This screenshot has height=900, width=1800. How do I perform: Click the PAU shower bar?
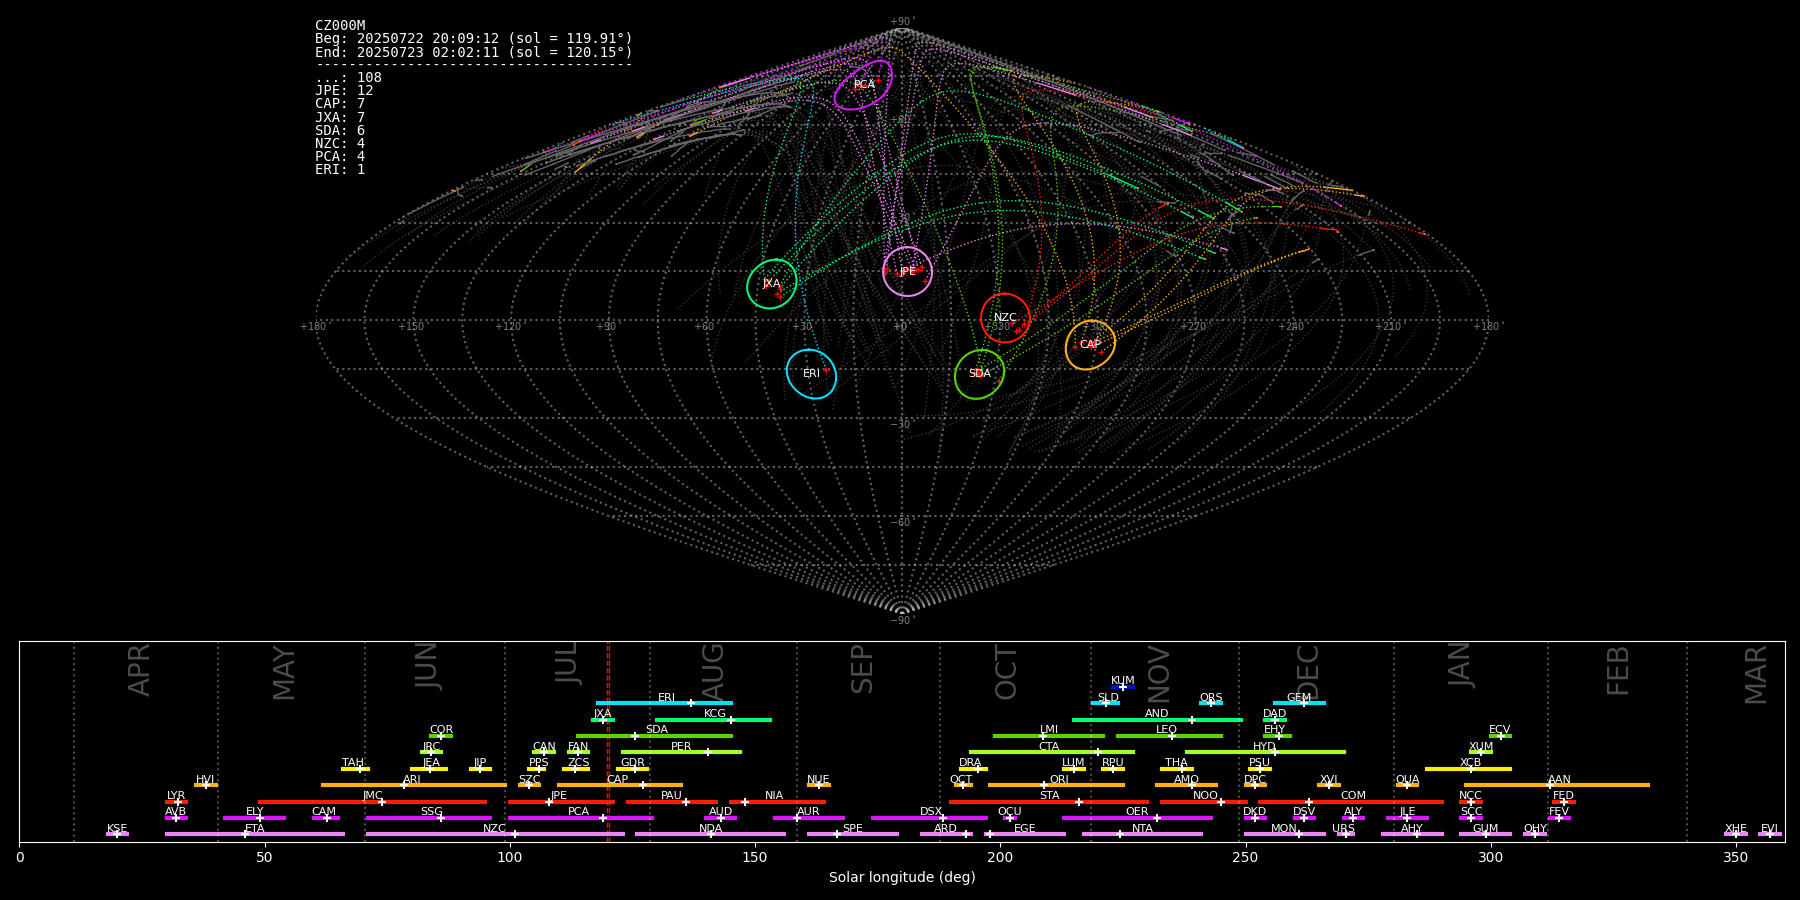671,802
